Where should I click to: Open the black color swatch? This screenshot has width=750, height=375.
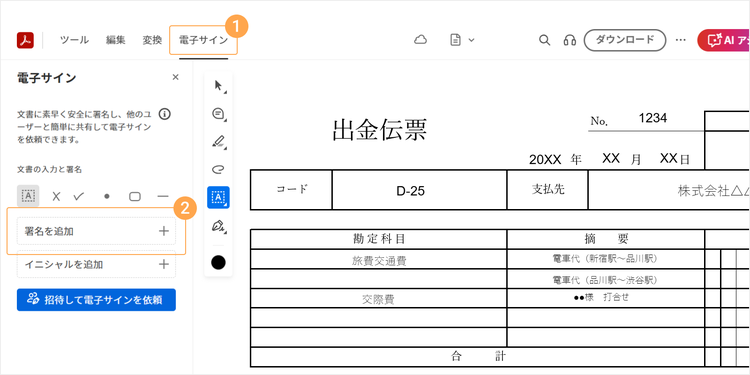(218, 262)
